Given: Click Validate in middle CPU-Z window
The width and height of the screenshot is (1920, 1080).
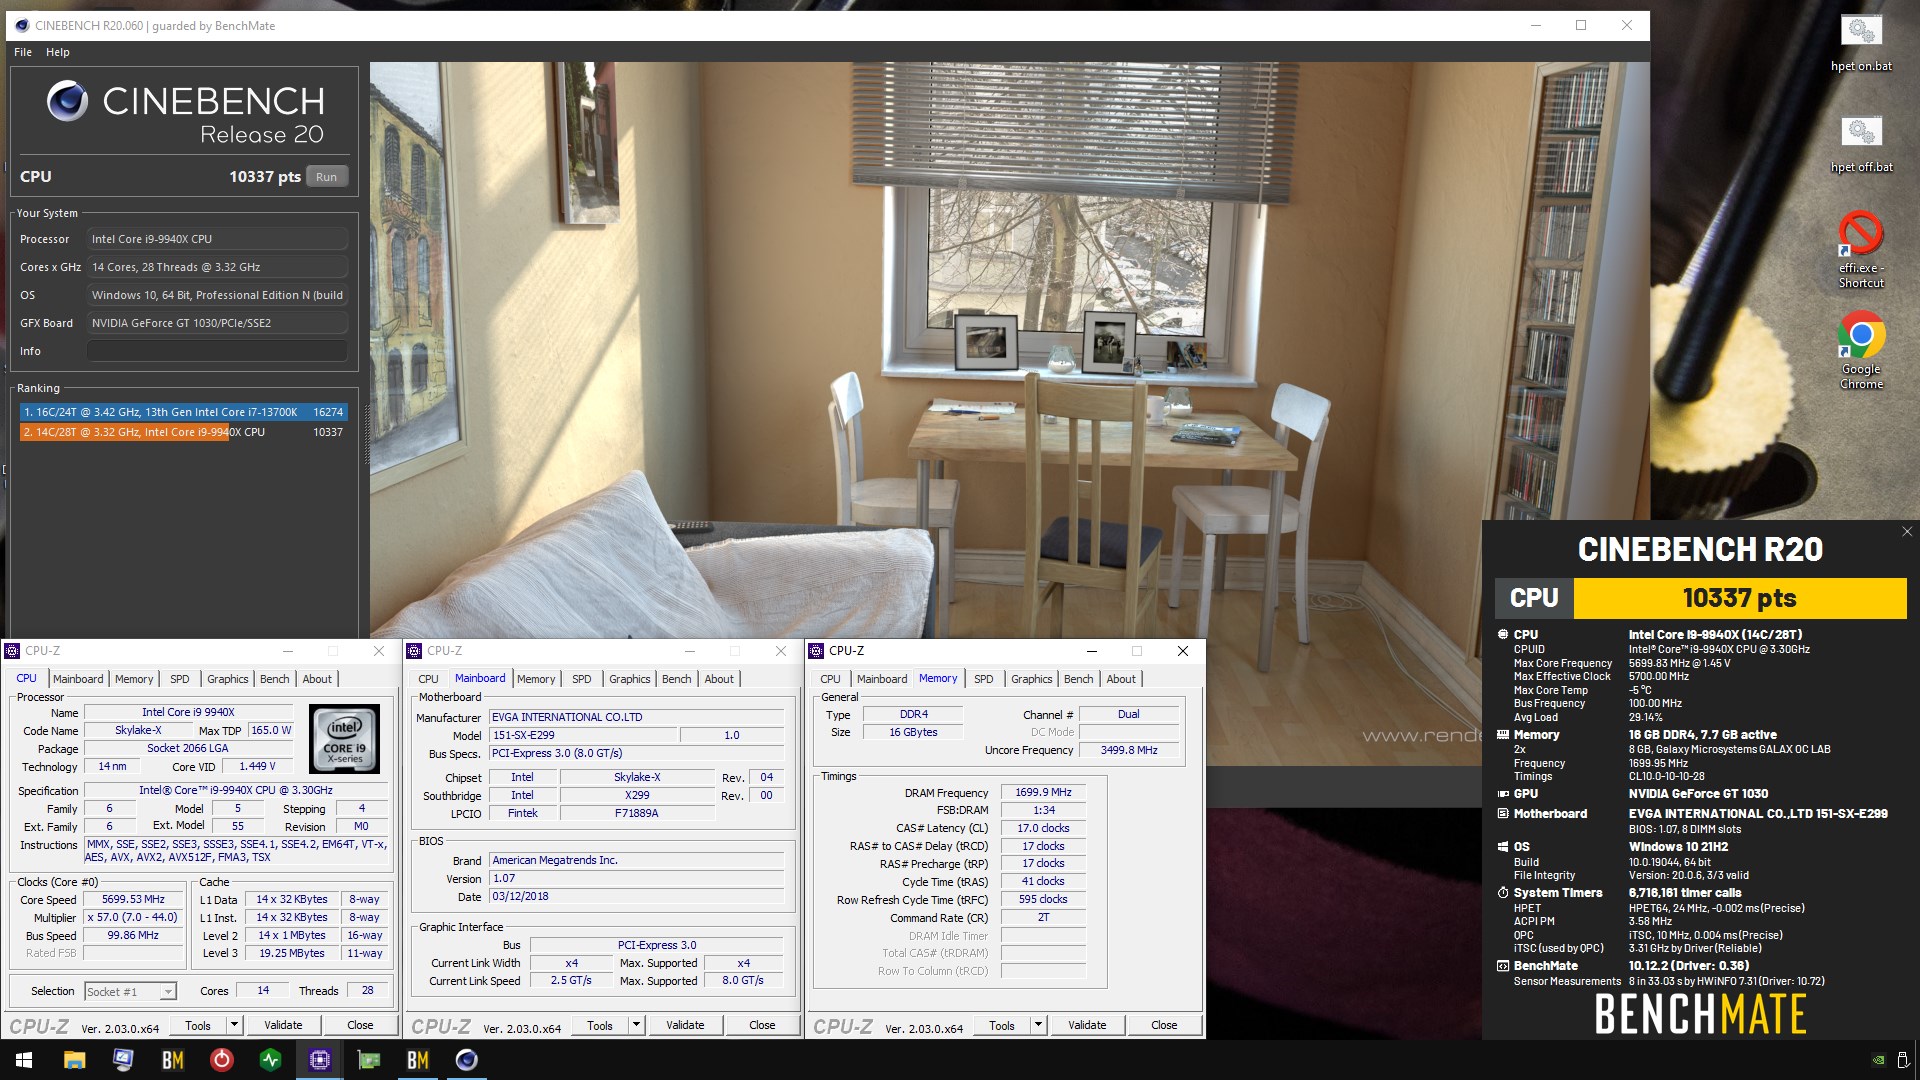Looking at the screenshot, I should pyautogui.click(x=685, y=1025).
